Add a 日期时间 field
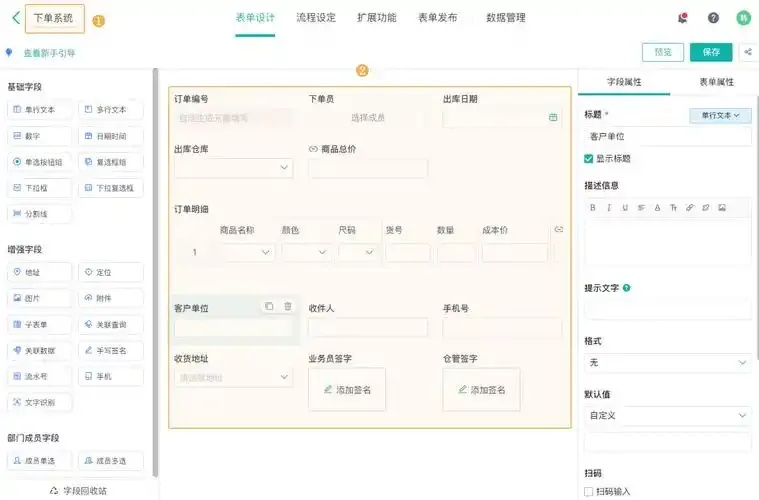Image resolution: width=759 pixels, height=500 pixels. pyautogui.click(x=111, y=136)
